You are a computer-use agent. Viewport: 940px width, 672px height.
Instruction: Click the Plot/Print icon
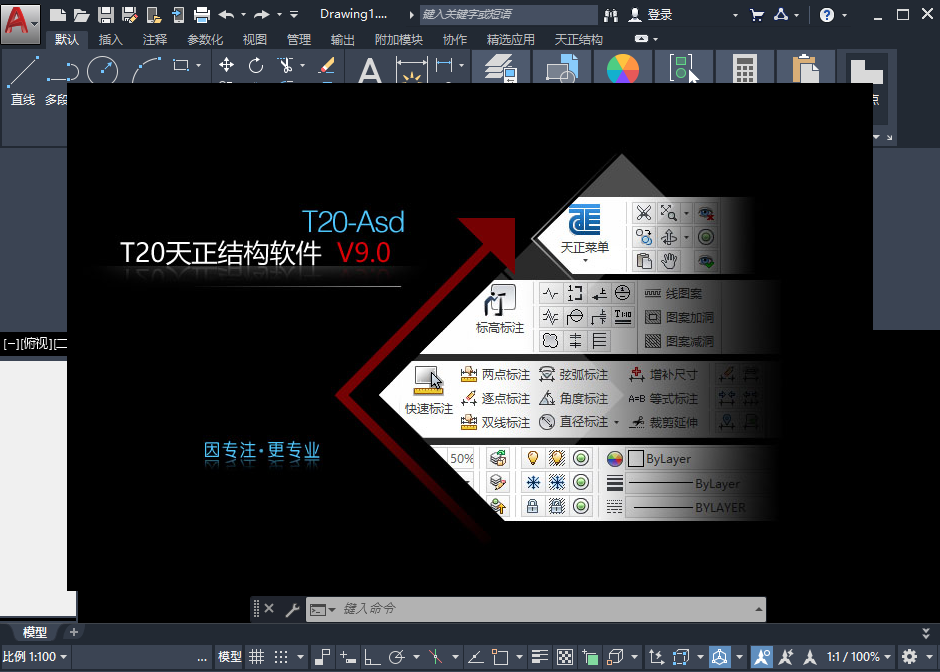click(202, 15)
